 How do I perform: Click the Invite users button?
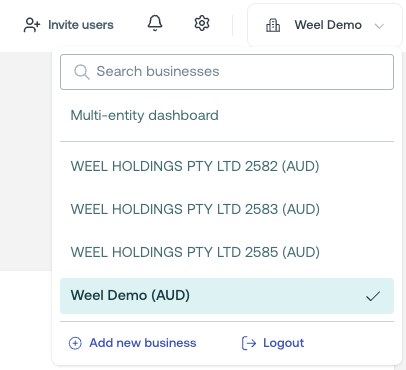[69, 25]
